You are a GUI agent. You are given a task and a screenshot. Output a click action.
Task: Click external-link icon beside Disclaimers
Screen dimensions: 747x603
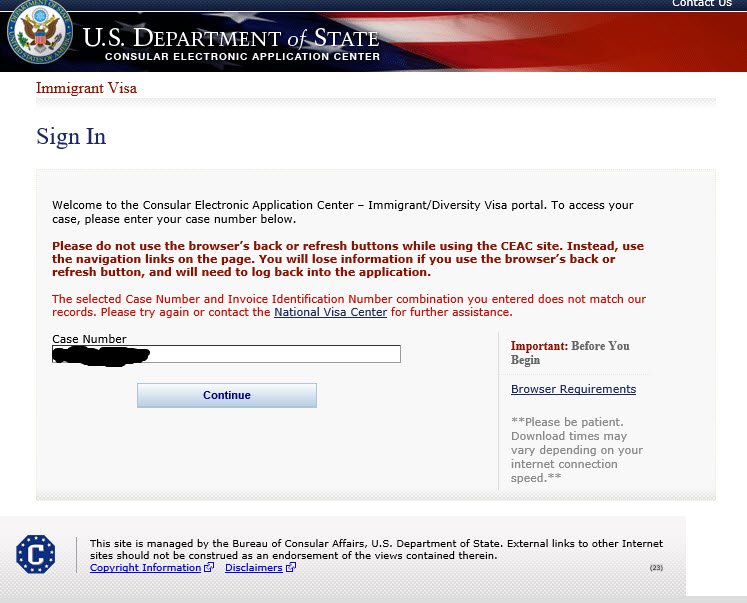pos(291,568)
